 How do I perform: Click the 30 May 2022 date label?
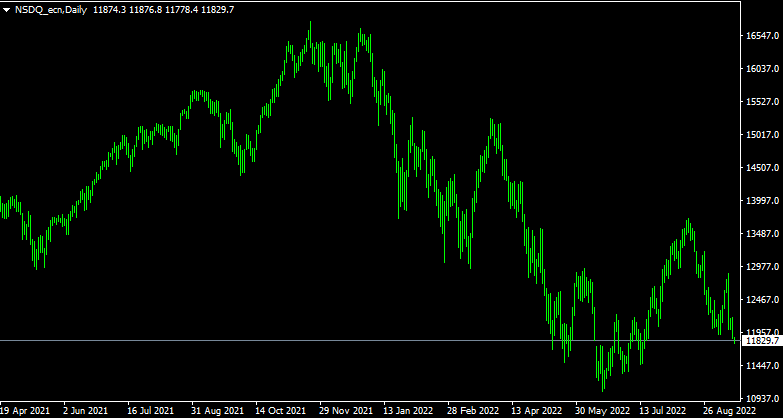coord(601,411)
